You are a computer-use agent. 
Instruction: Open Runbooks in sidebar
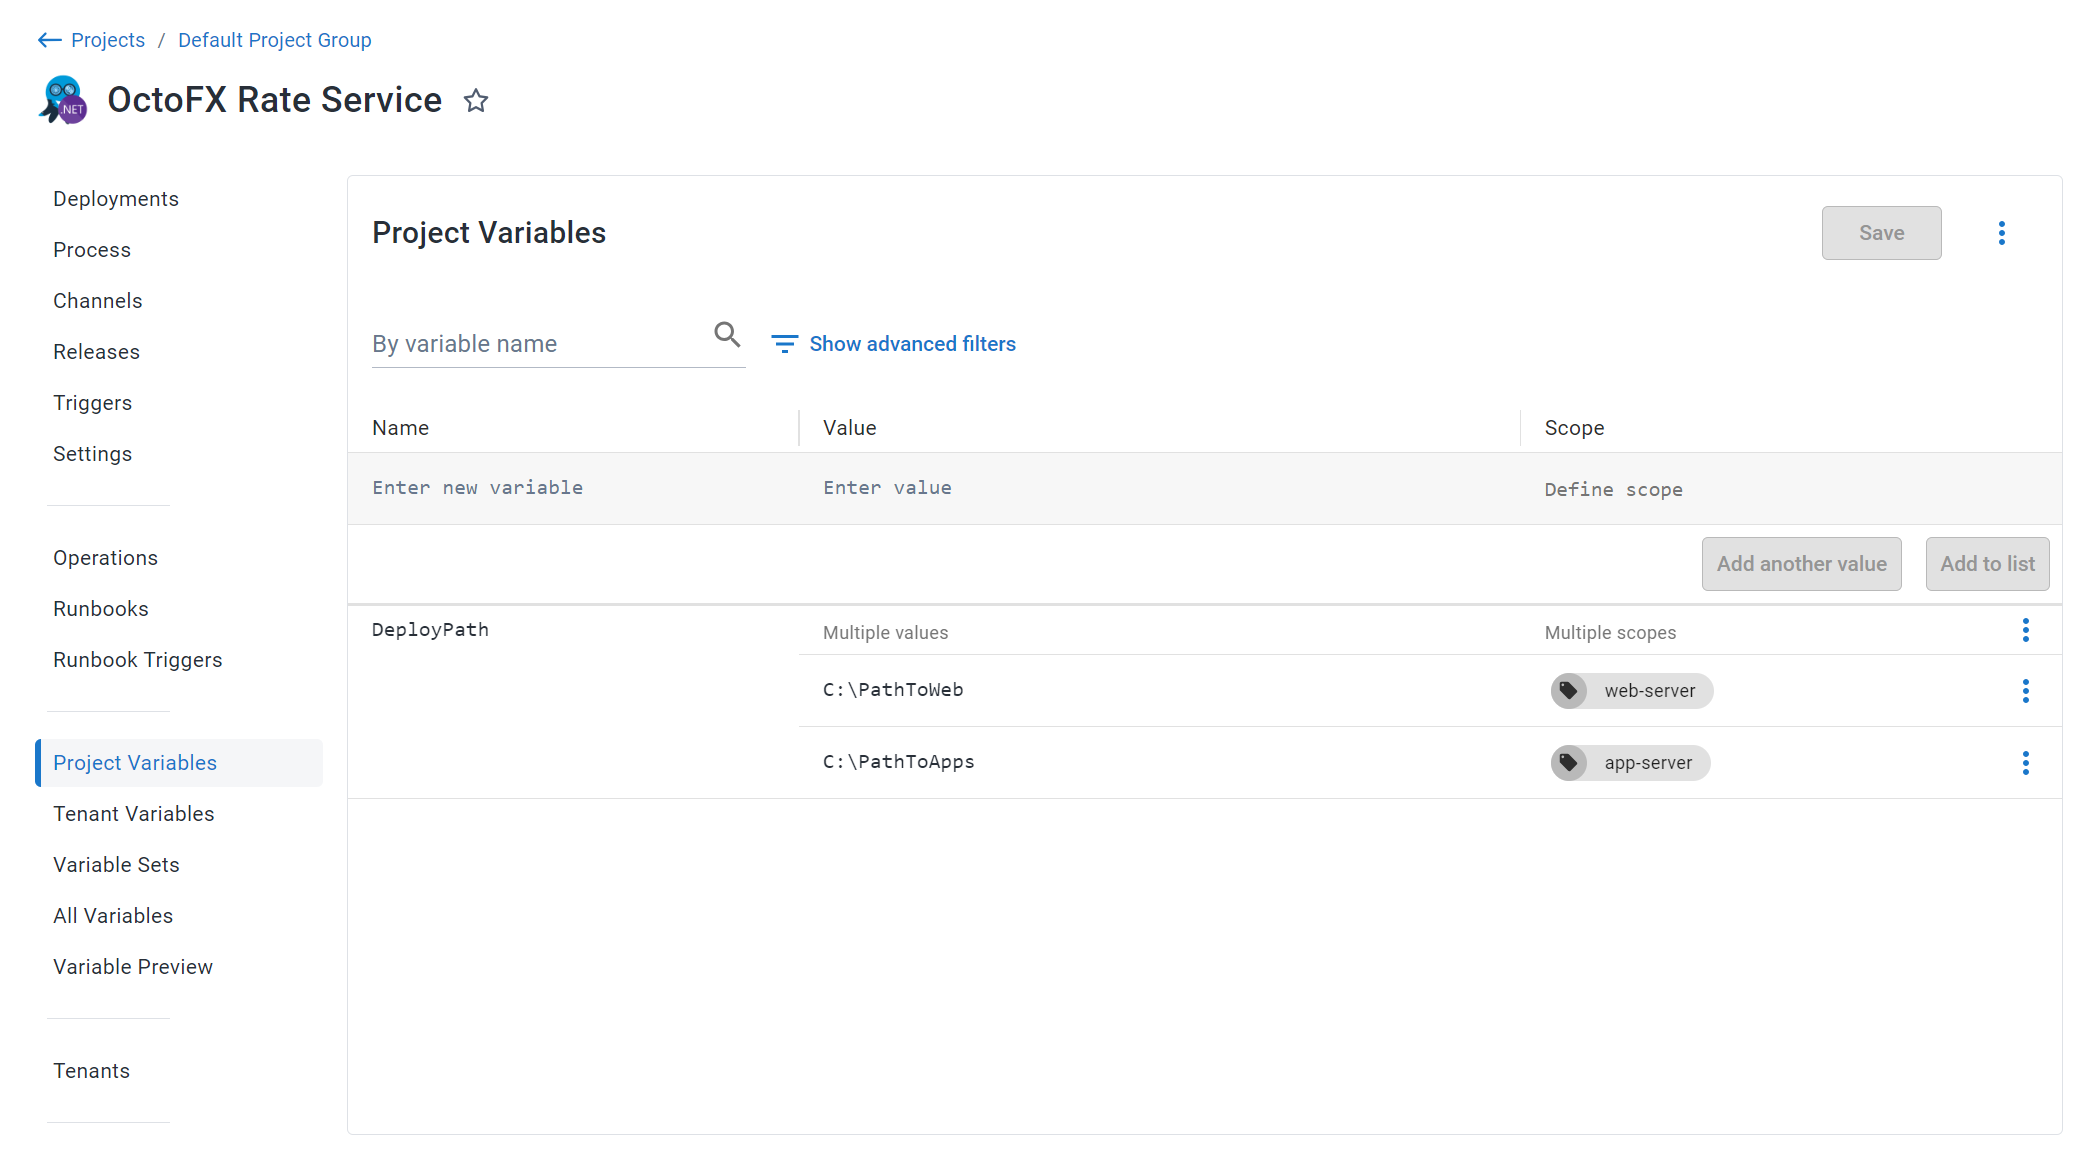coord(101,609)
